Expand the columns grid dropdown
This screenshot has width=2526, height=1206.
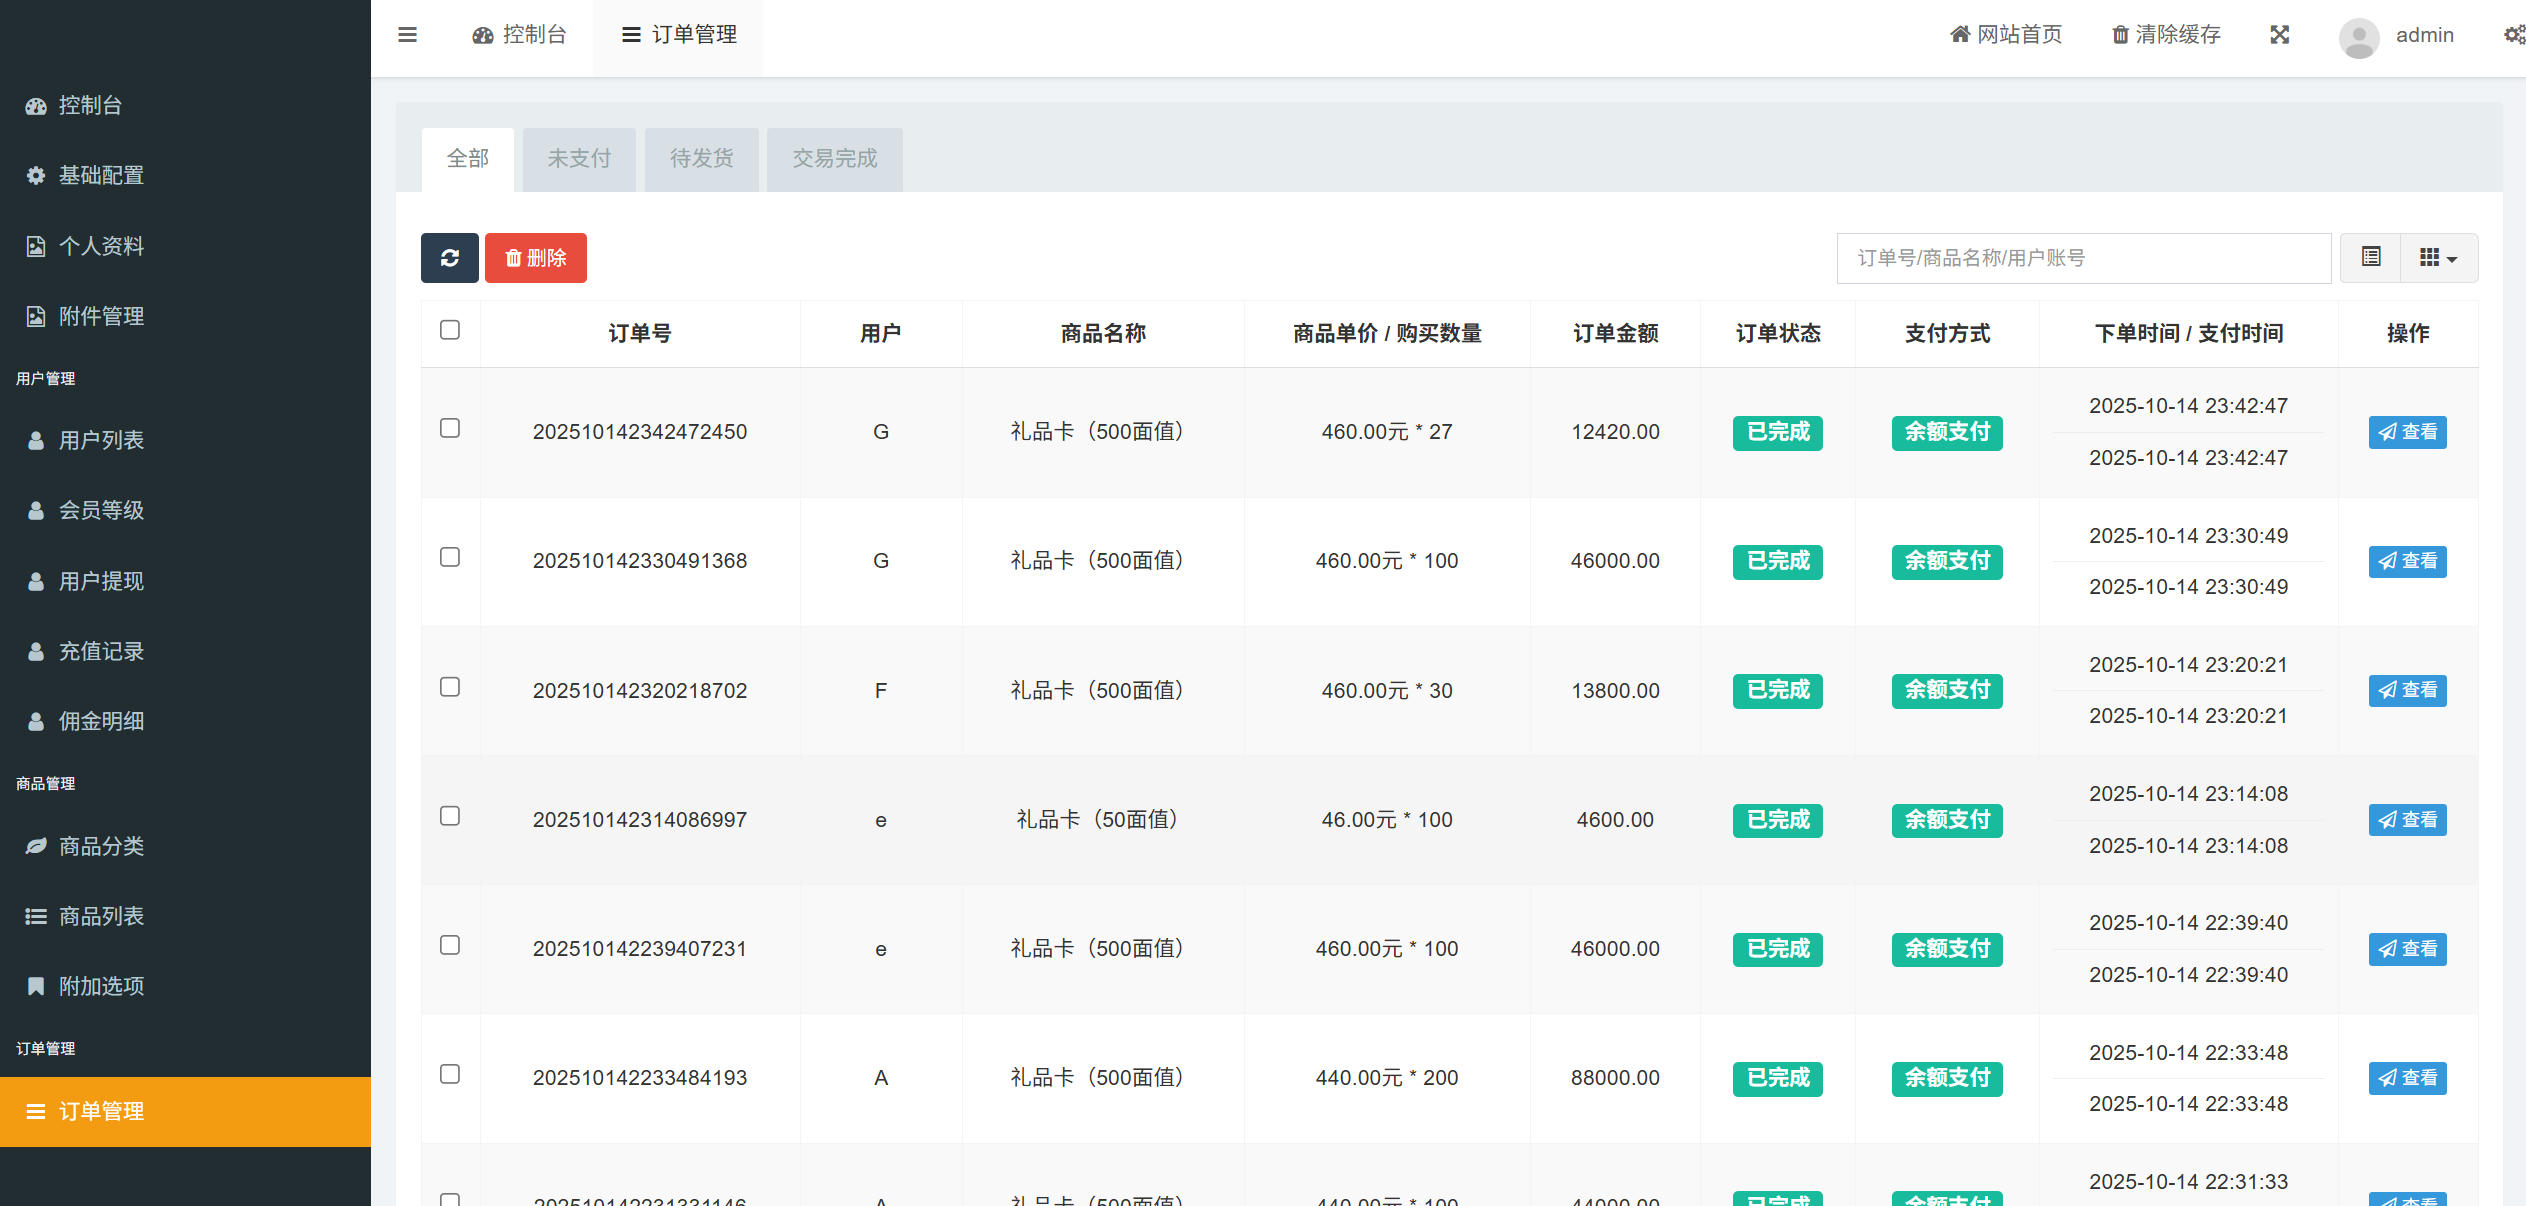click(x=2438, y=258)
